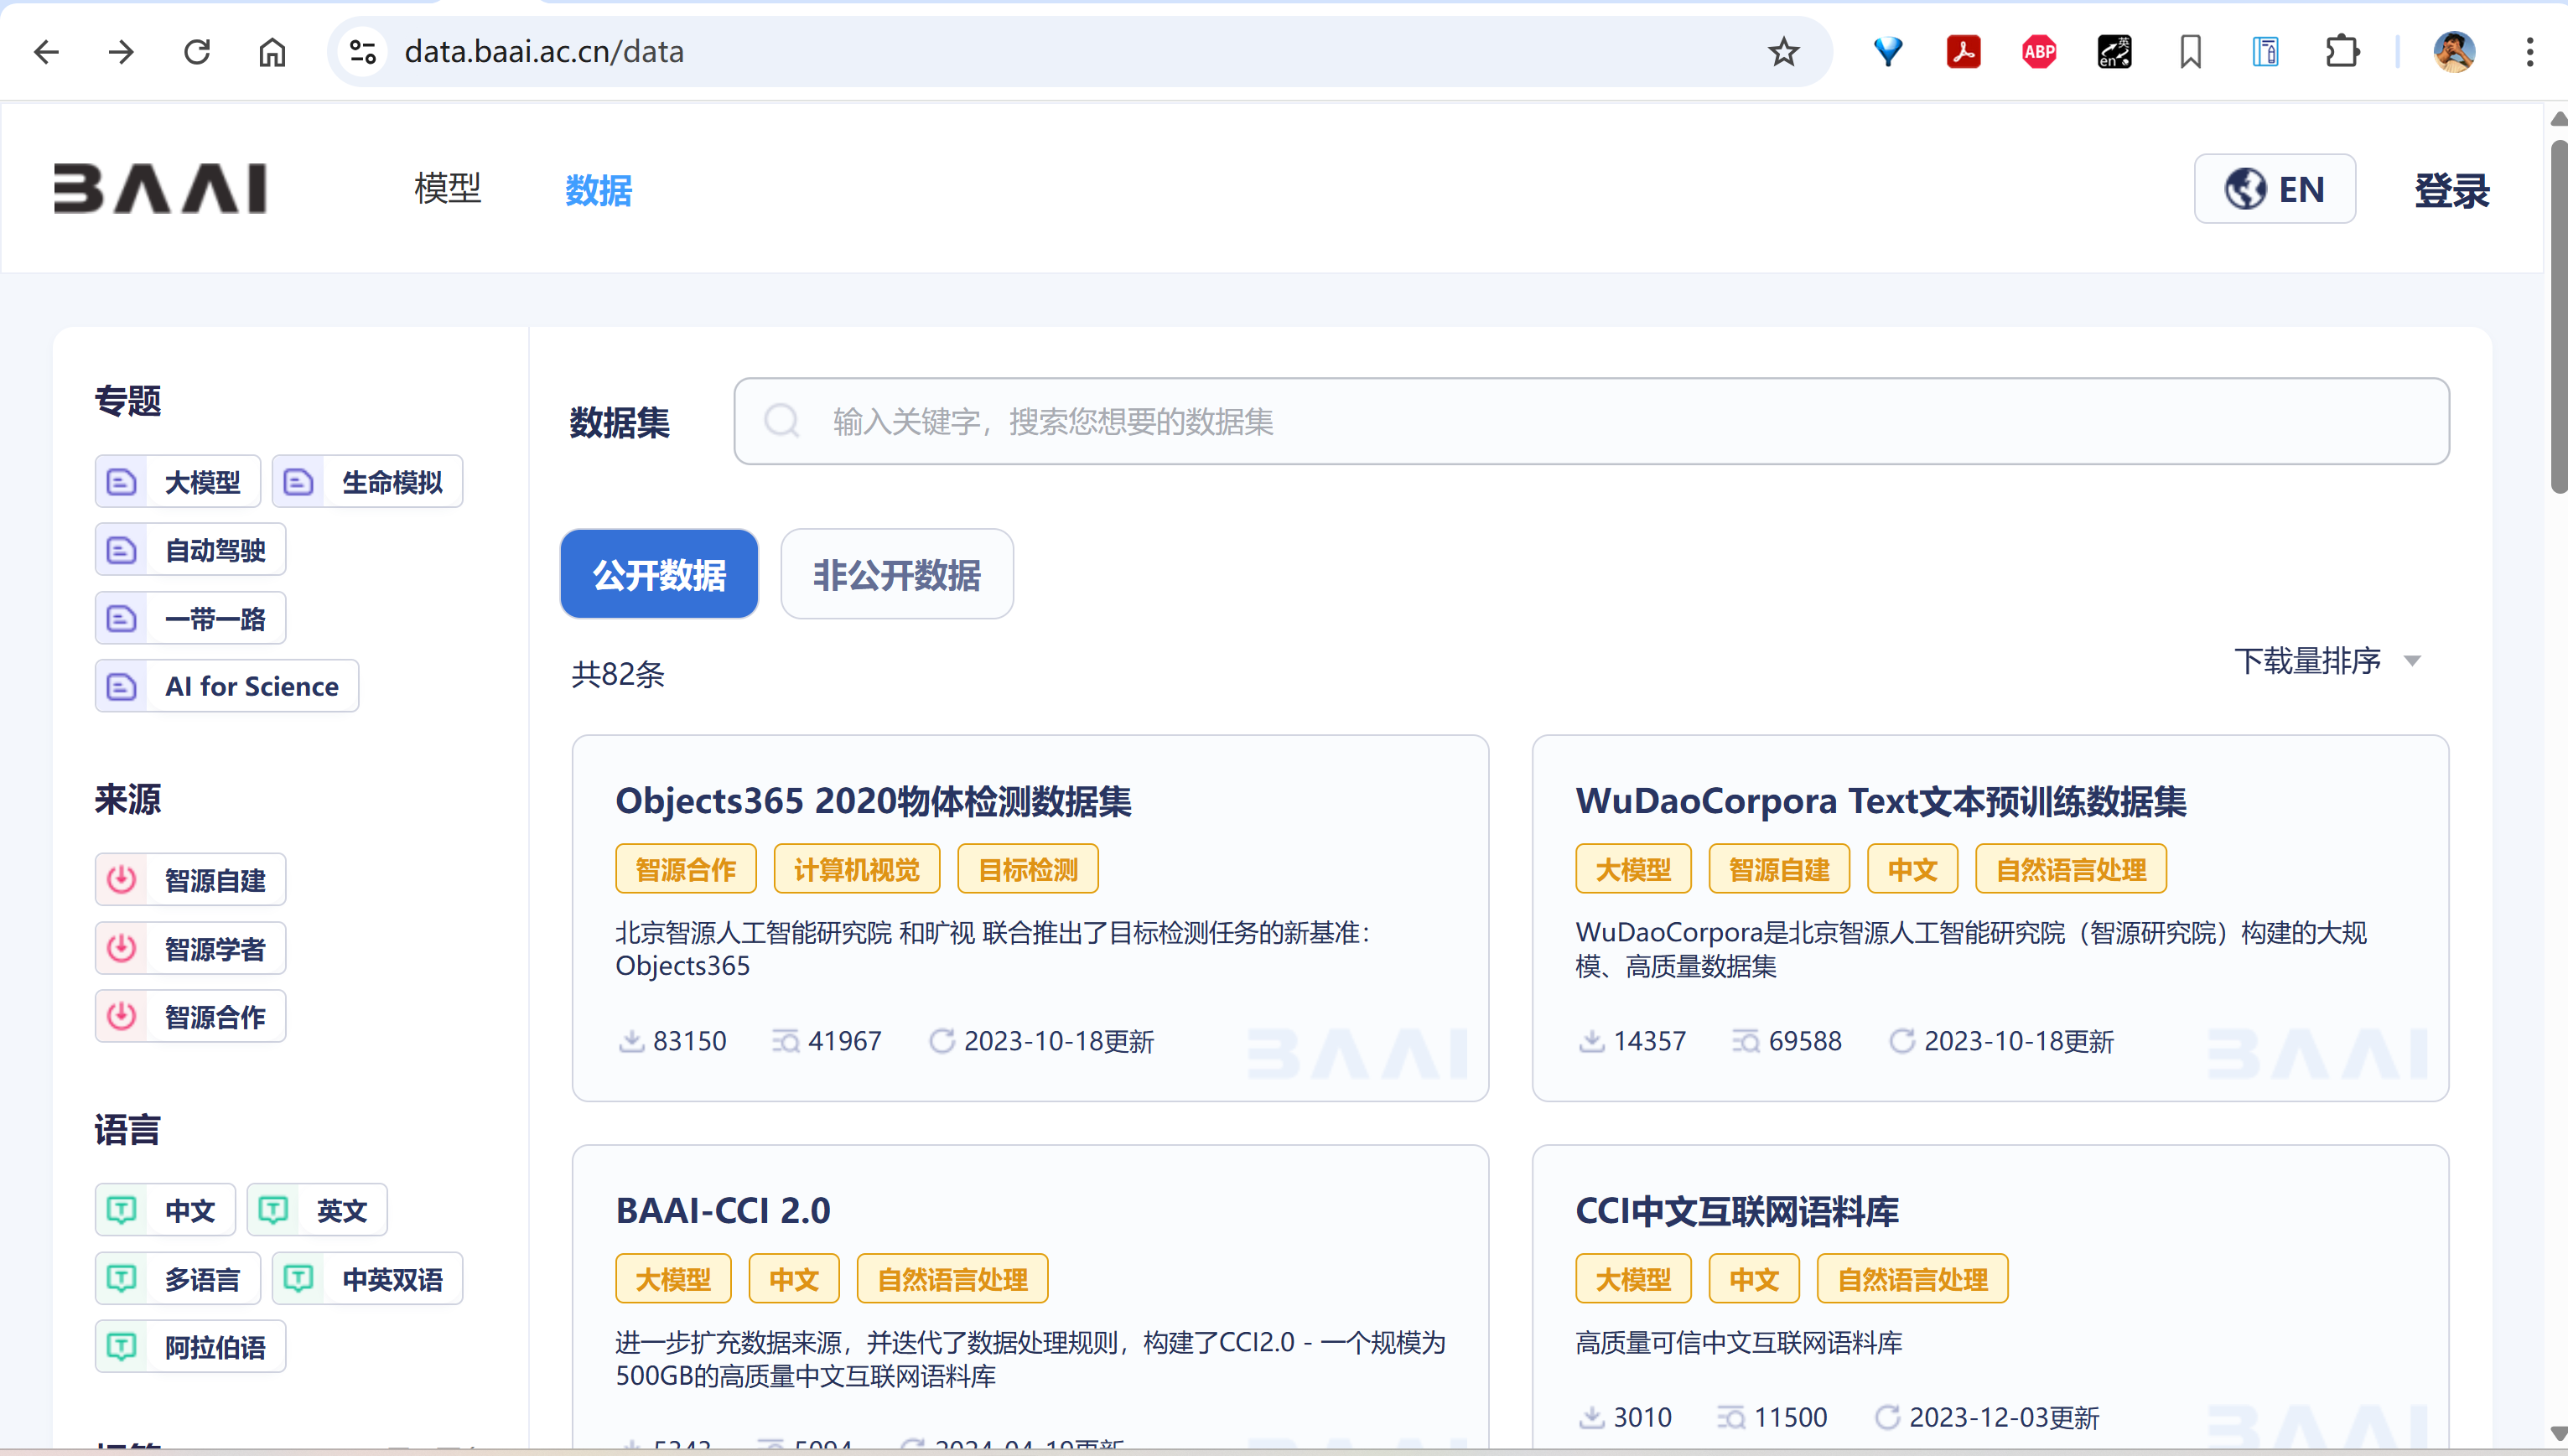Open the site information icon beside the URL
The width and height of the screenshot is (2568, 1456).
[x=363, y=52]
